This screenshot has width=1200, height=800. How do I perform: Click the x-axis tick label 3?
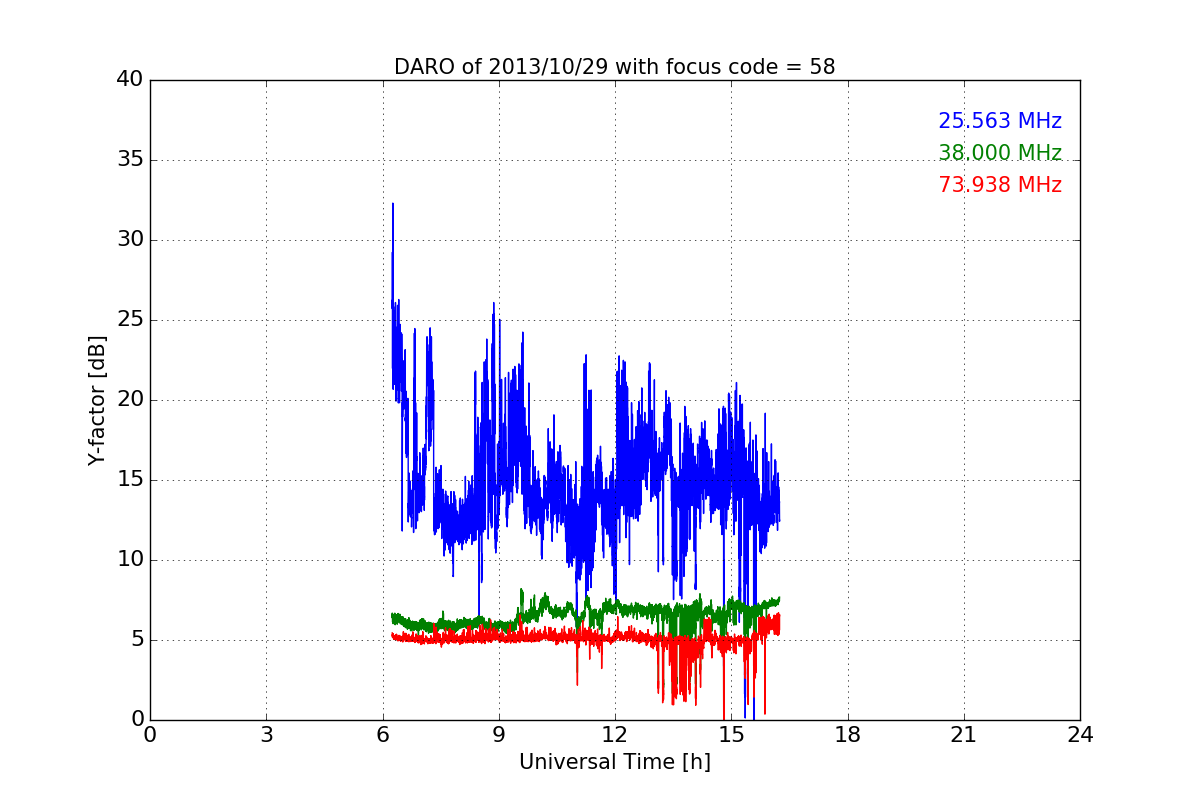[x=266, y=735]
